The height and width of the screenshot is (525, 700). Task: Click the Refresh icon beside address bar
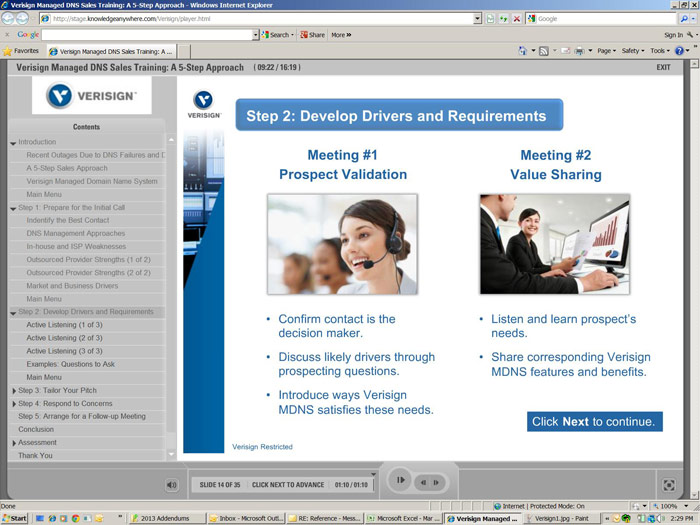[503, 18]
